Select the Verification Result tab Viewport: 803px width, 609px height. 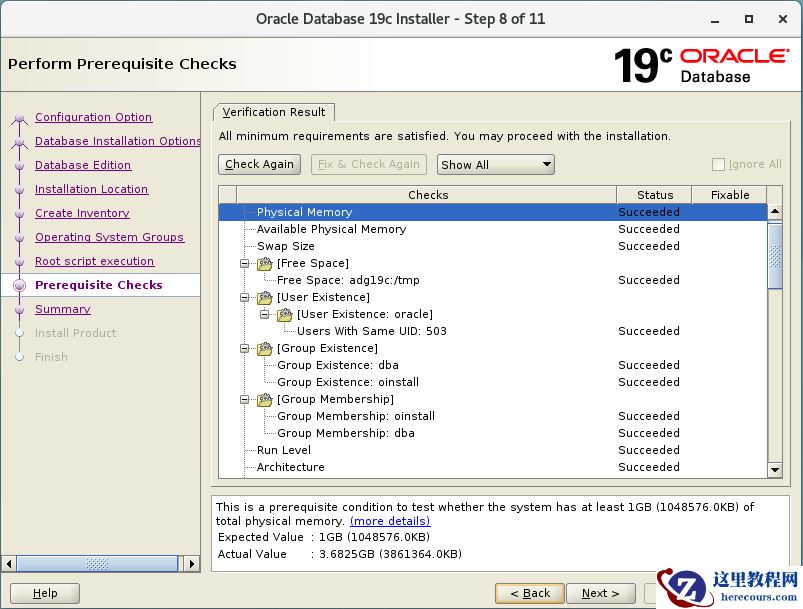click(x=274, y=112)
